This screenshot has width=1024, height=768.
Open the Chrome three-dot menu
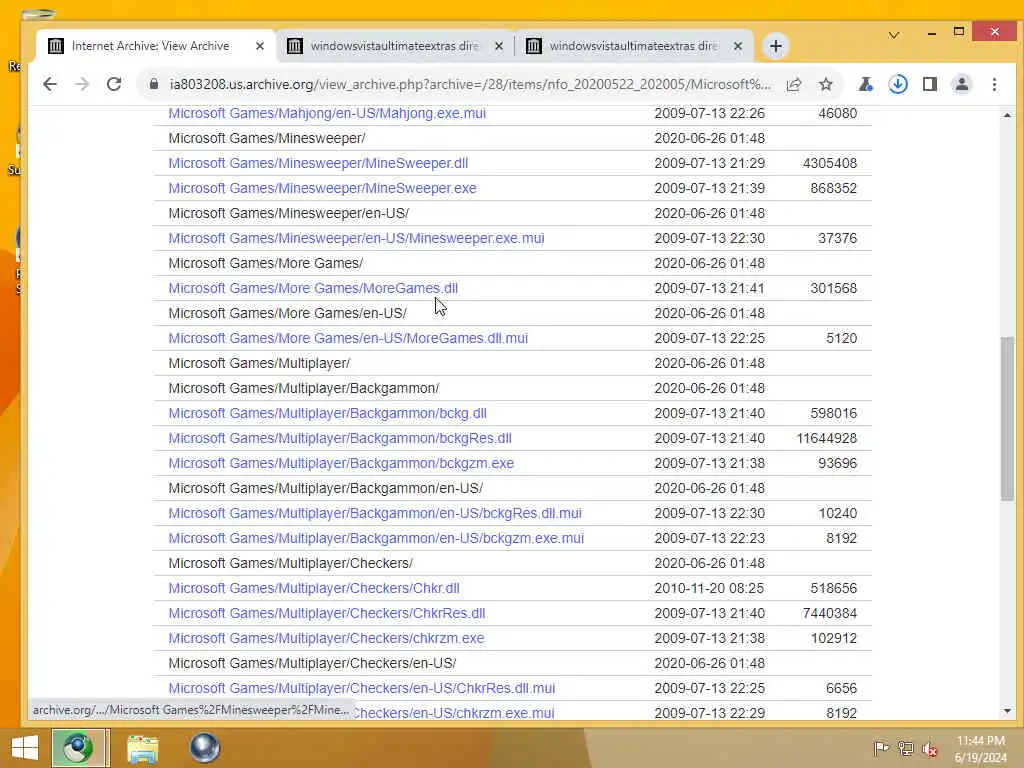(x=994, y=84)
